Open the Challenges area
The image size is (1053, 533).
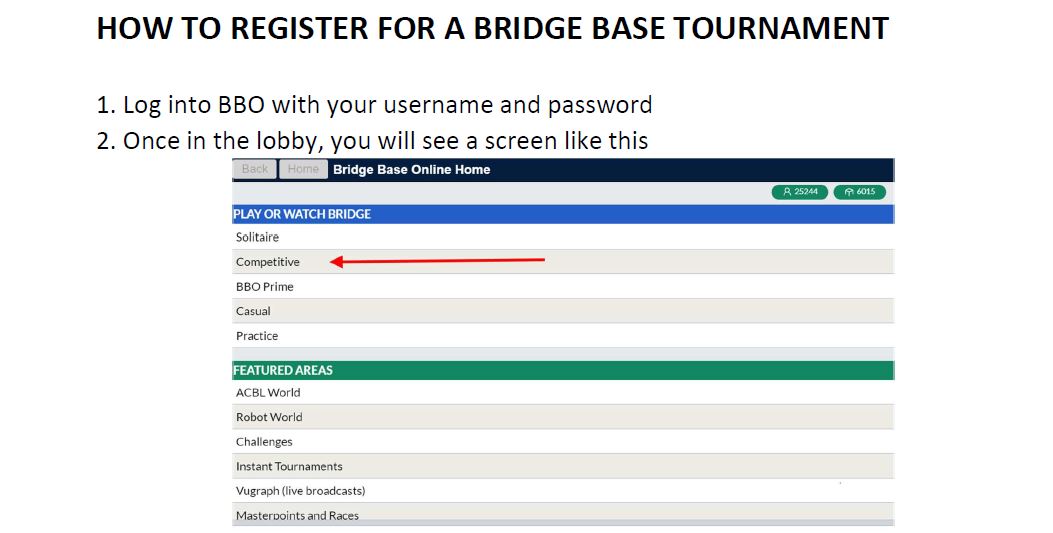click(x=563, y=442)
